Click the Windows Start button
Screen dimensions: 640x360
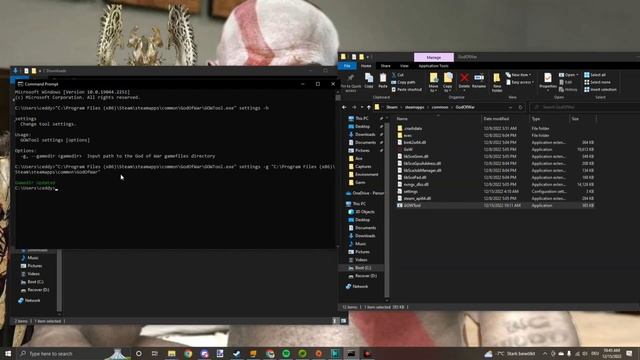point(8,353)
